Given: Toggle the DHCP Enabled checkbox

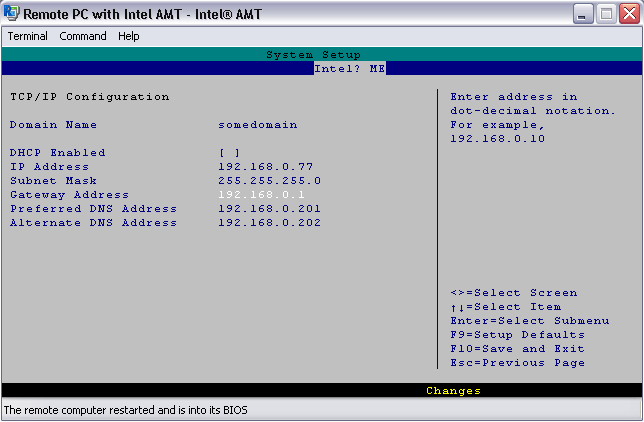Looking at the screenshot, I should 229,153.
